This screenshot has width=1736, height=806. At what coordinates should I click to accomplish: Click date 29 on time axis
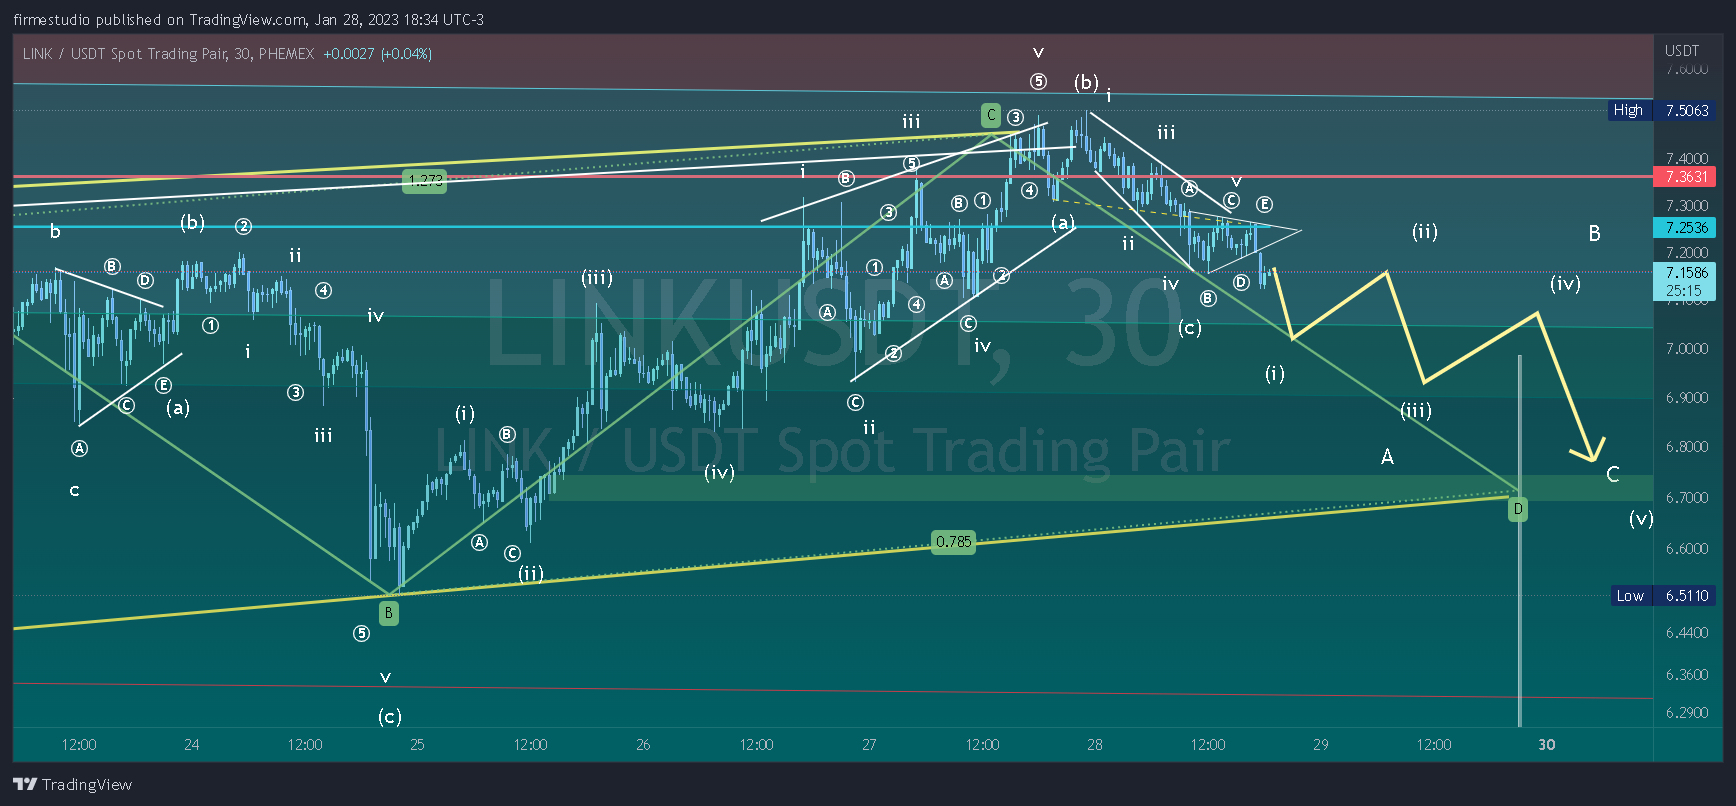coord(1321,744)
